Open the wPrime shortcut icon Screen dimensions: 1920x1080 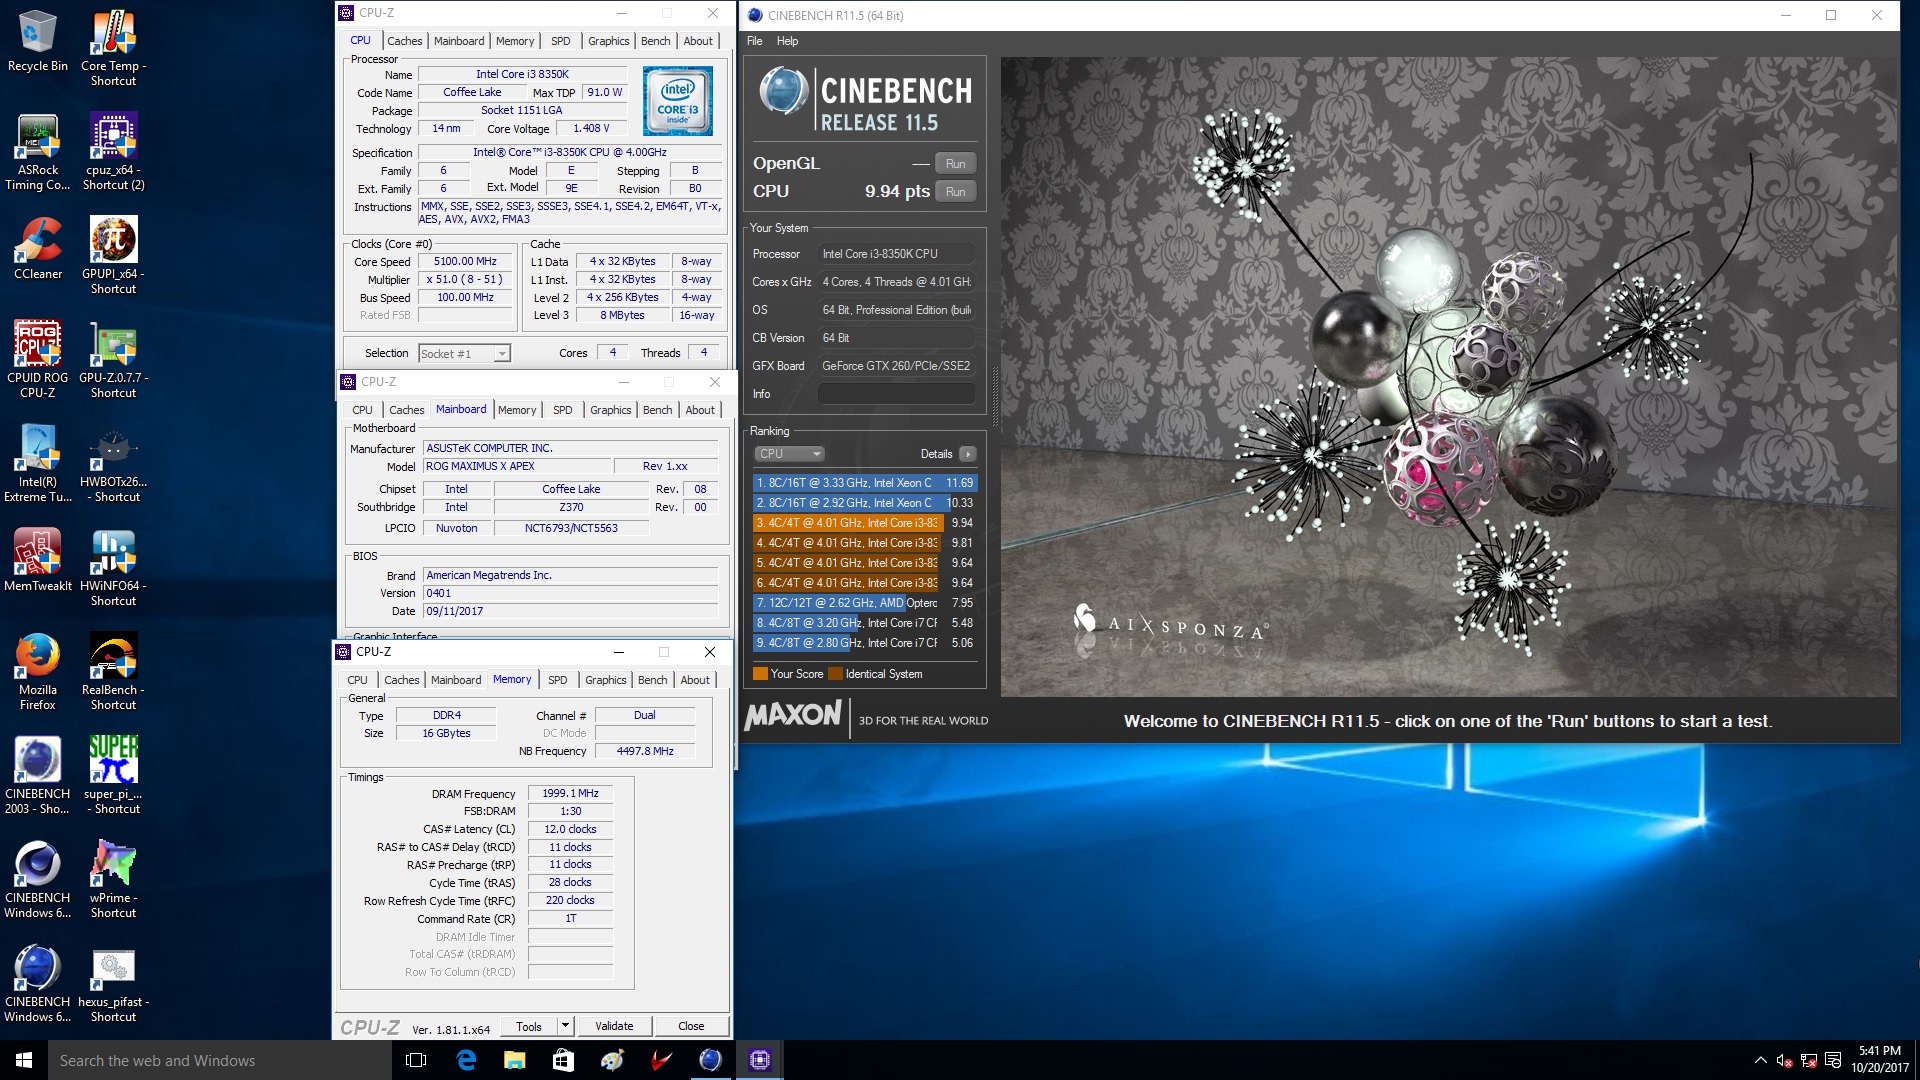click(x=113, y=880)
